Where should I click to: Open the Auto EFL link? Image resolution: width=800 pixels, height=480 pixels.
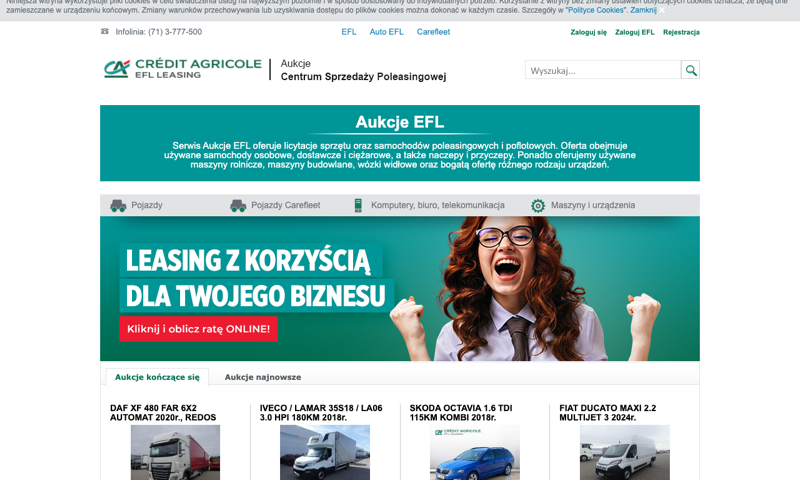pos(386,32)
